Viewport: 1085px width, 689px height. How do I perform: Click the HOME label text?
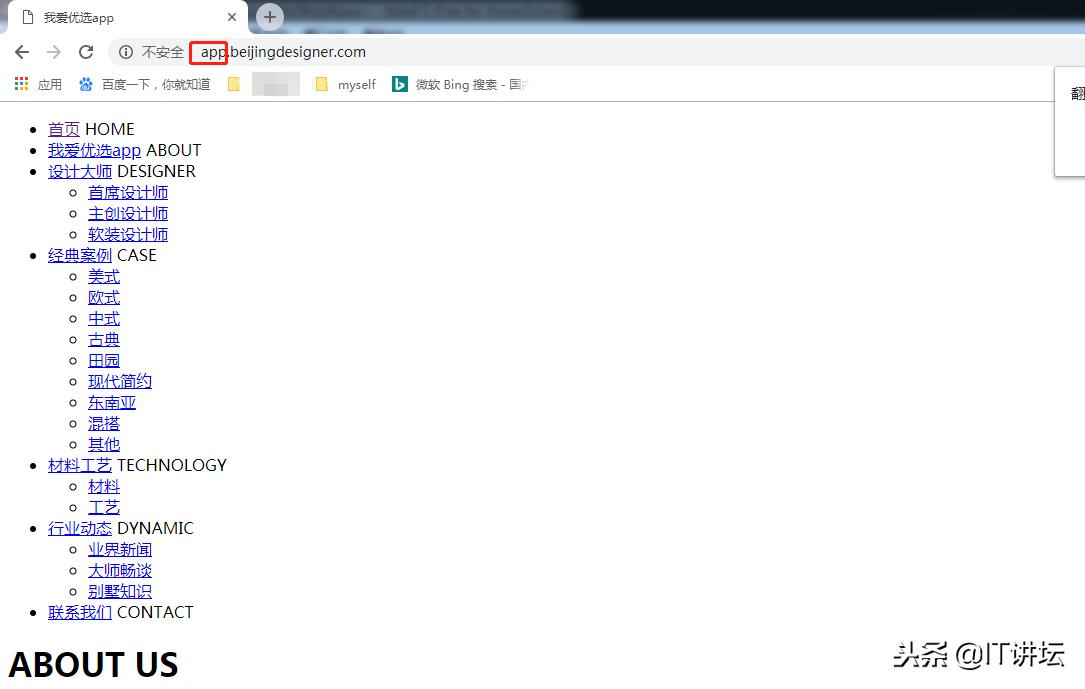click(x=110, y=129)
